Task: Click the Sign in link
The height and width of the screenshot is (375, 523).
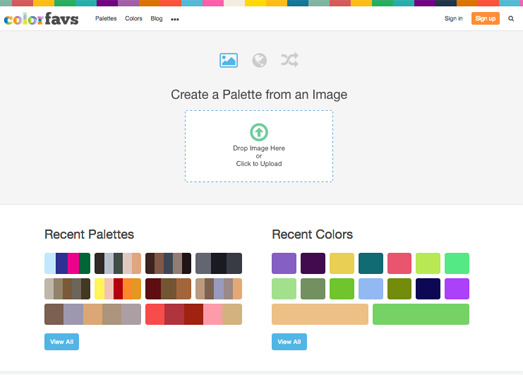Action: tap(453, 19)
